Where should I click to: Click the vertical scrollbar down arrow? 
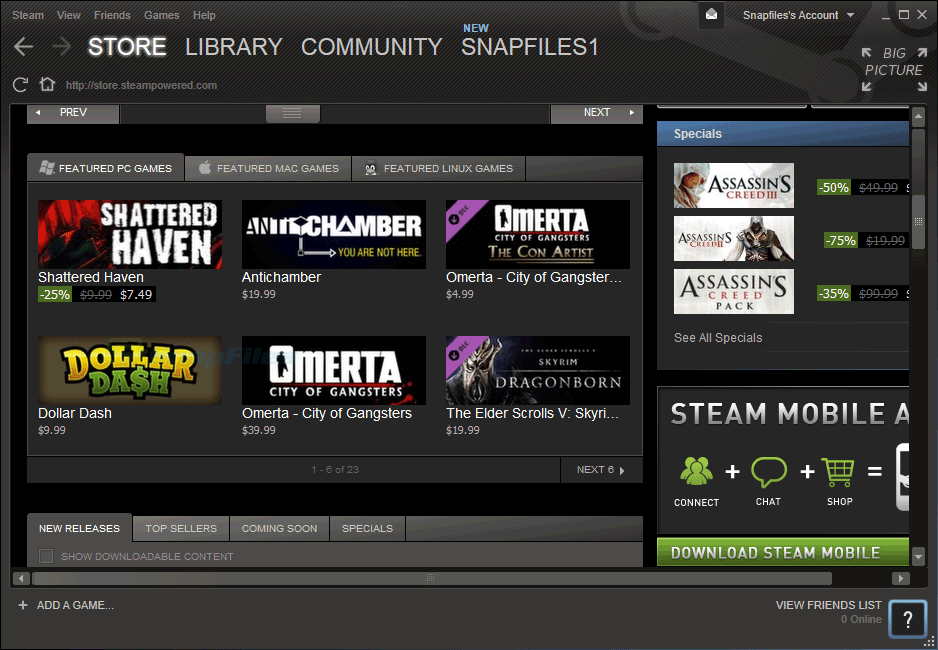[918, 557]
